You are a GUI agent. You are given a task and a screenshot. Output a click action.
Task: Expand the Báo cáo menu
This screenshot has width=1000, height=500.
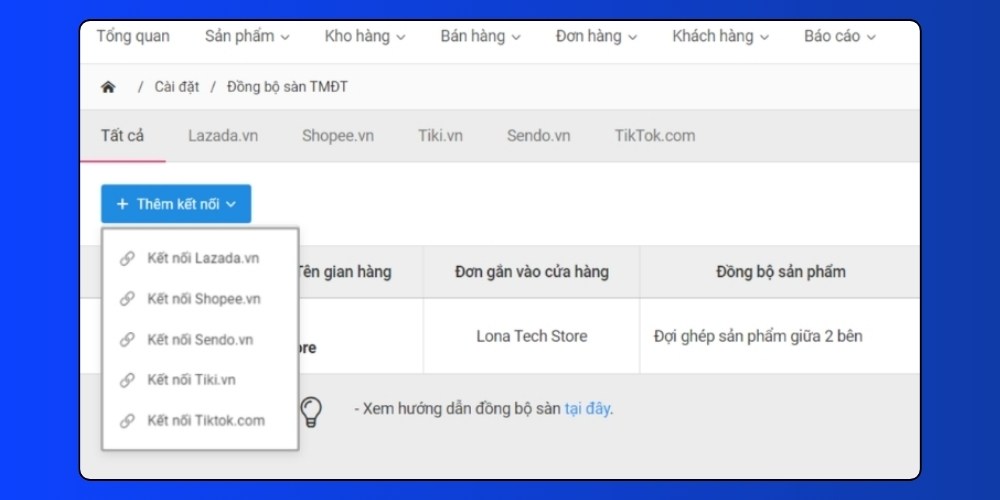click(x=839, y=37)
